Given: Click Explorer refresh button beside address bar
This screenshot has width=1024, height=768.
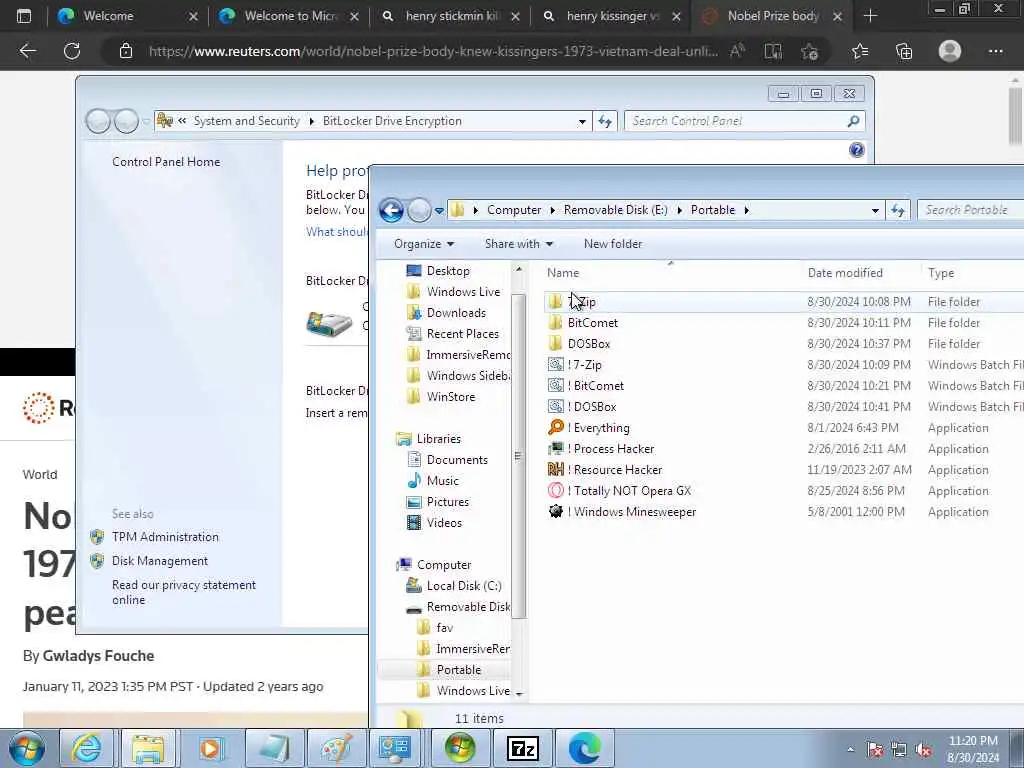Looking at the screenshot, I should point(898,210).
